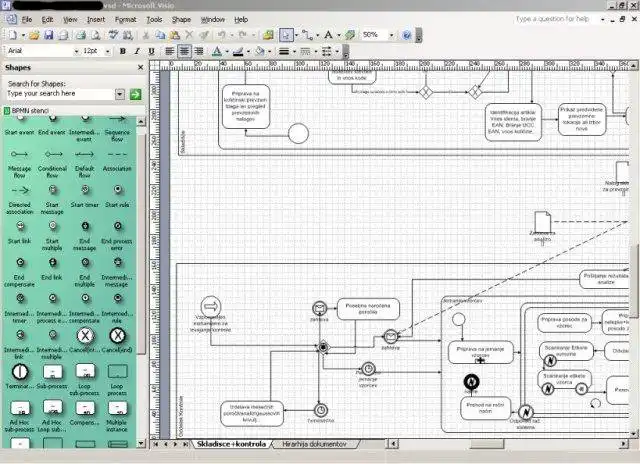
Task: Select the Terminate stencil shape
Action: click(20, 376)
